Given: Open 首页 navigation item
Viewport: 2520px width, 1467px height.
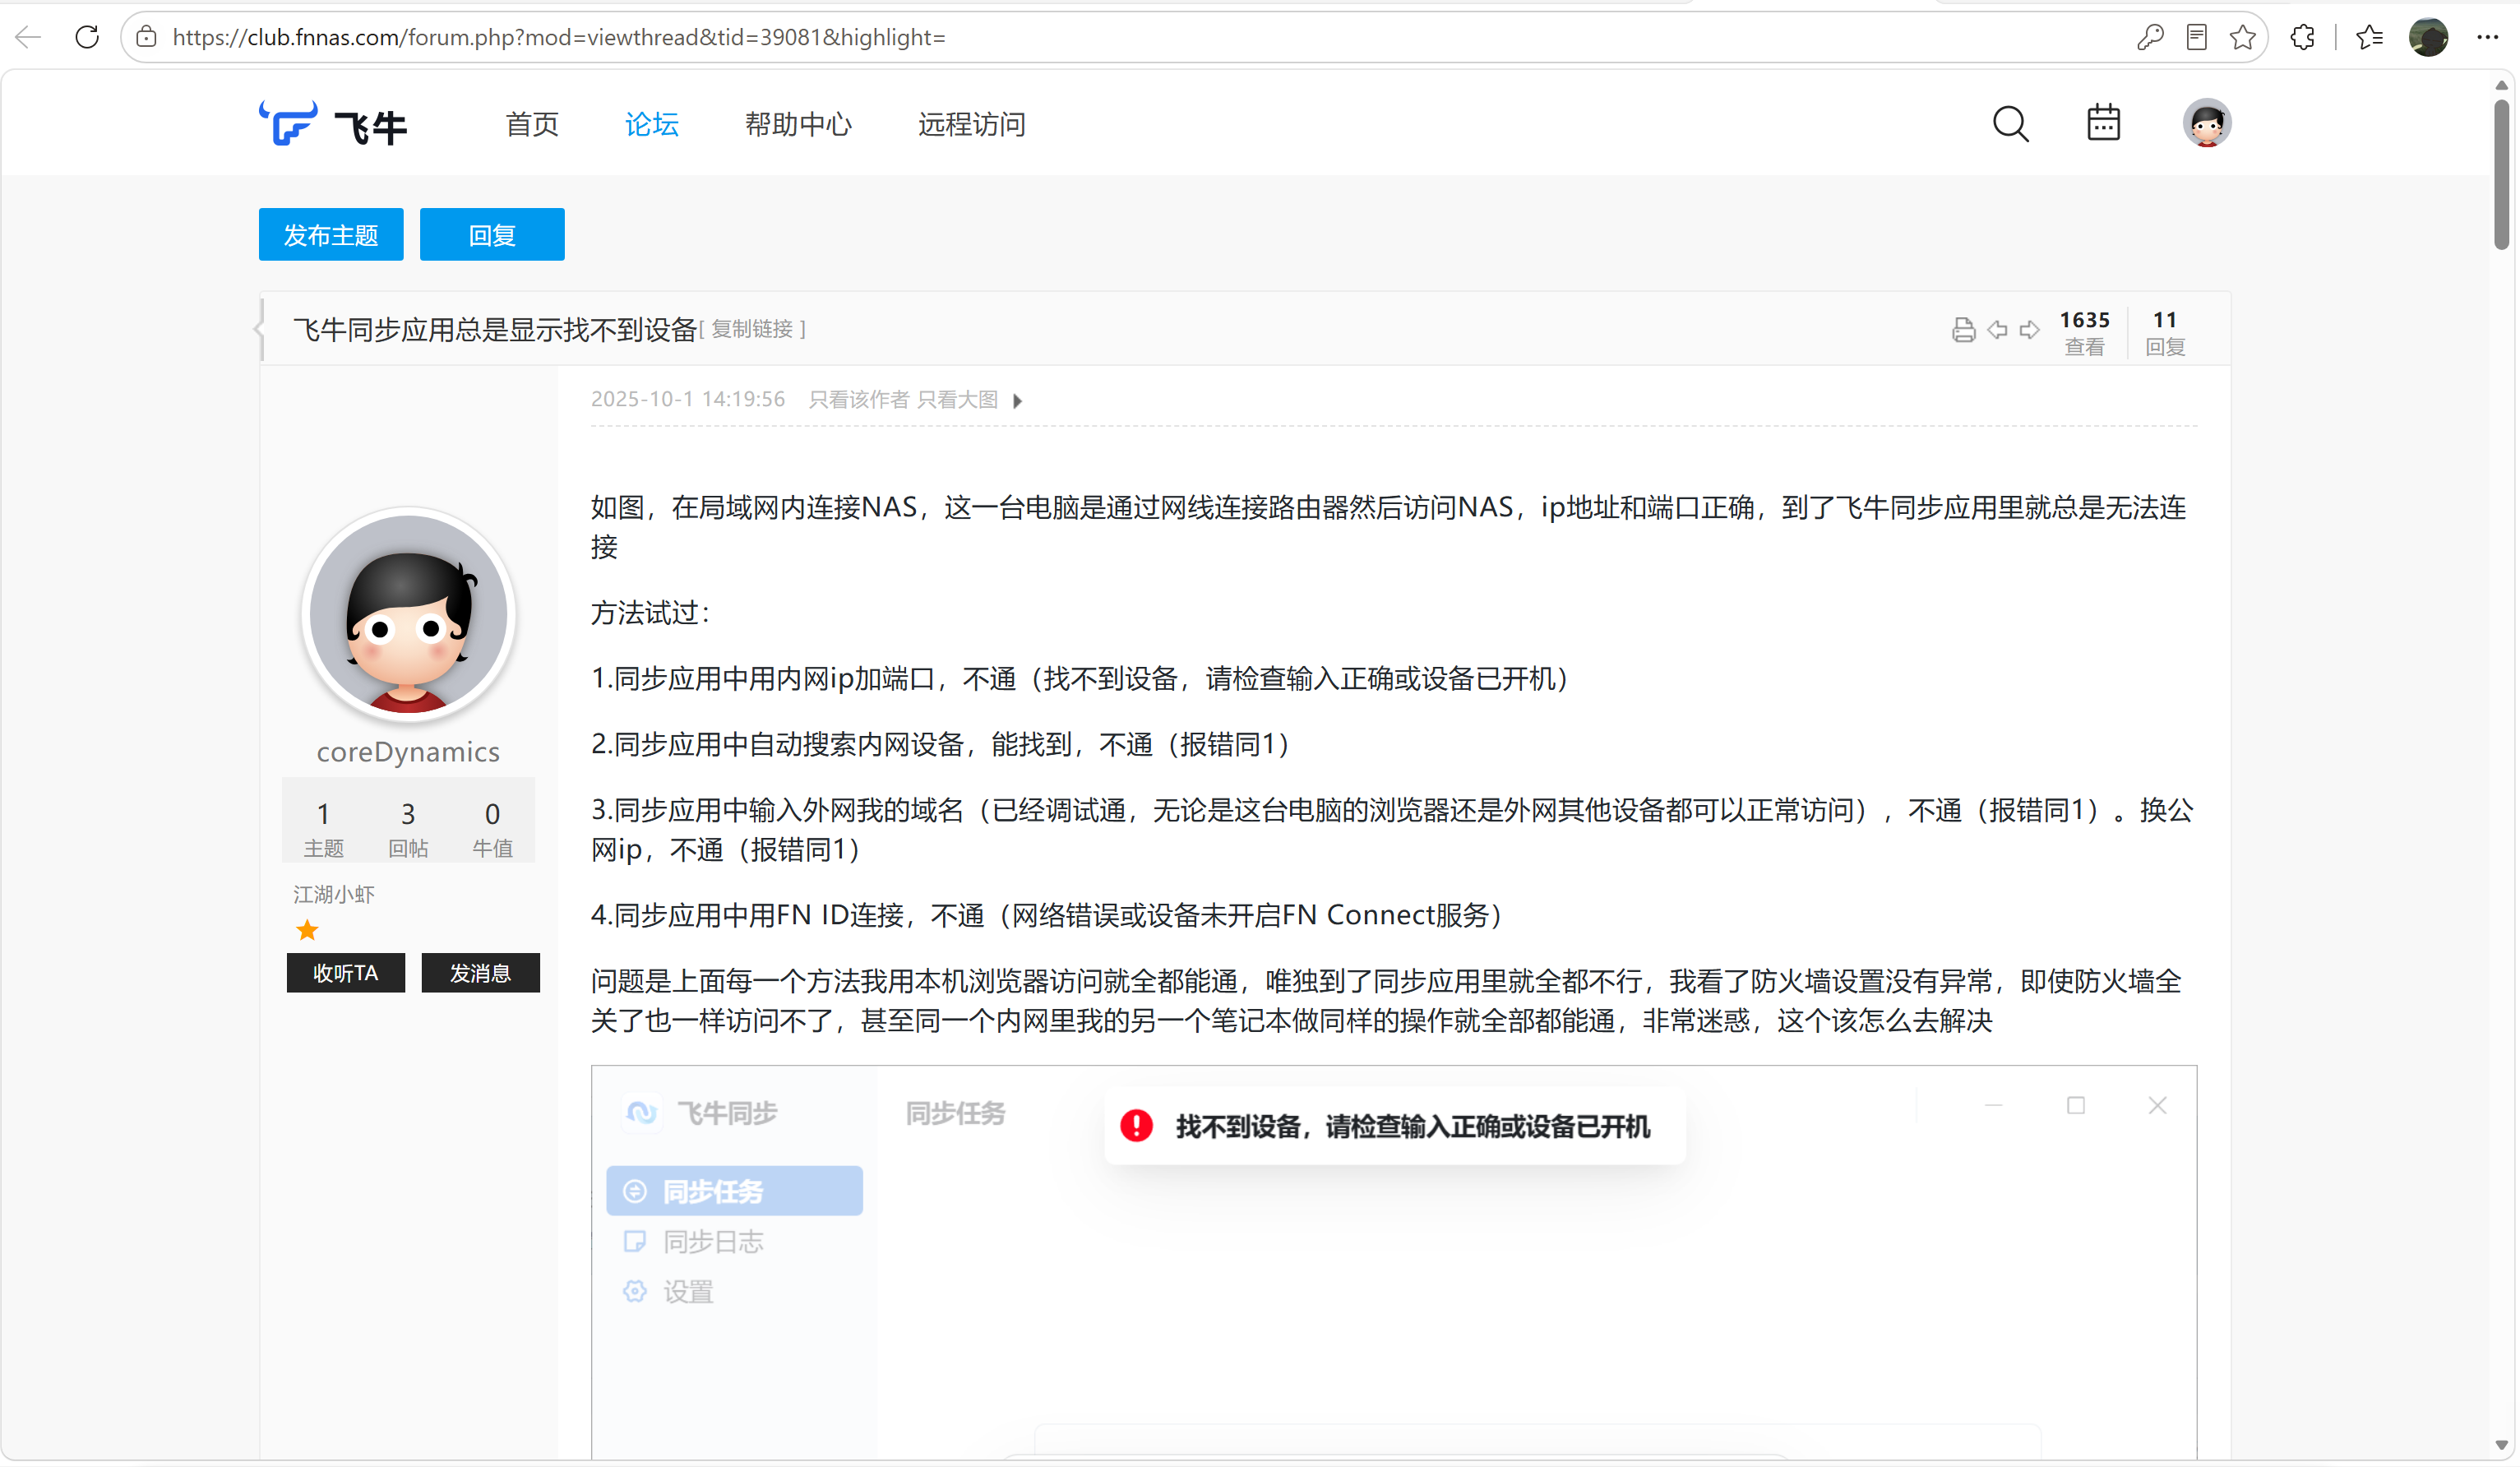Looking at the screenshot, I should (532, 124).
